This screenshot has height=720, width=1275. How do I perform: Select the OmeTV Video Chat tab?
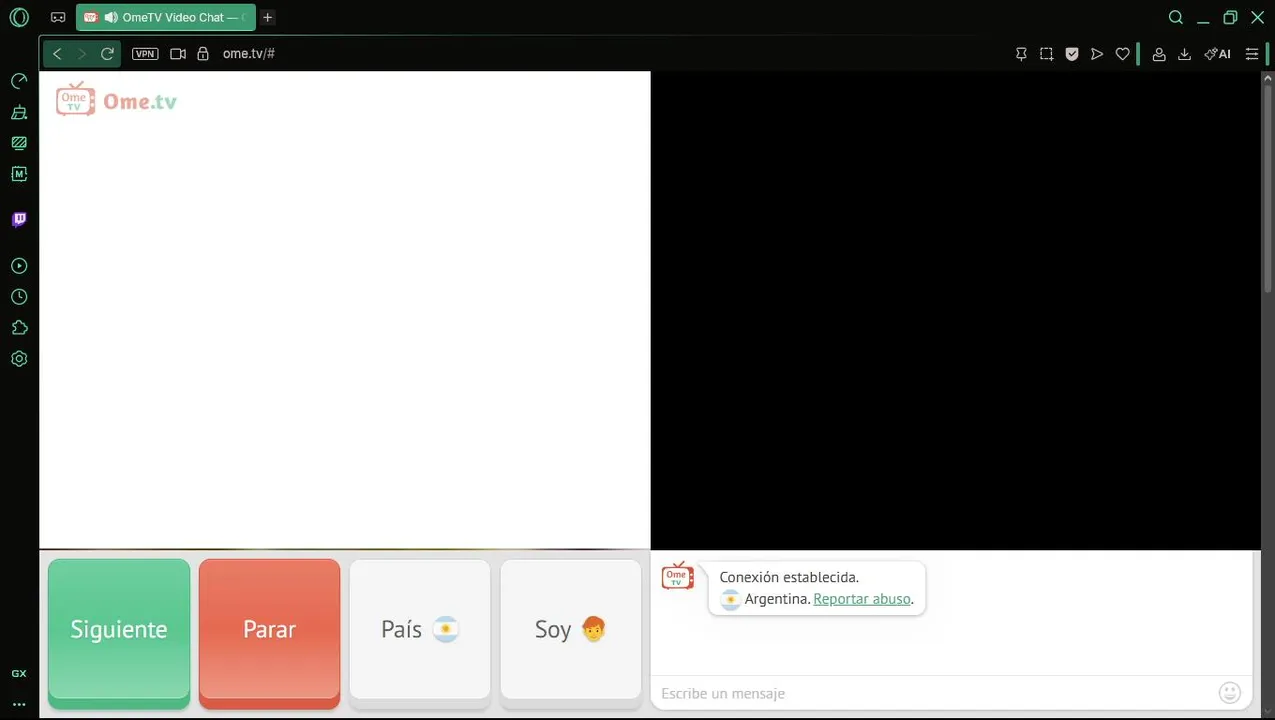click(x=166, y=17)
